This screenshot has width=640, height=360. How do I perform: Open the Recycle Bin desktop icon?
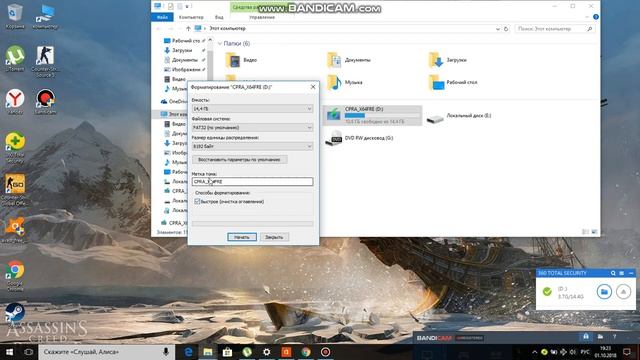coord(15,16)
